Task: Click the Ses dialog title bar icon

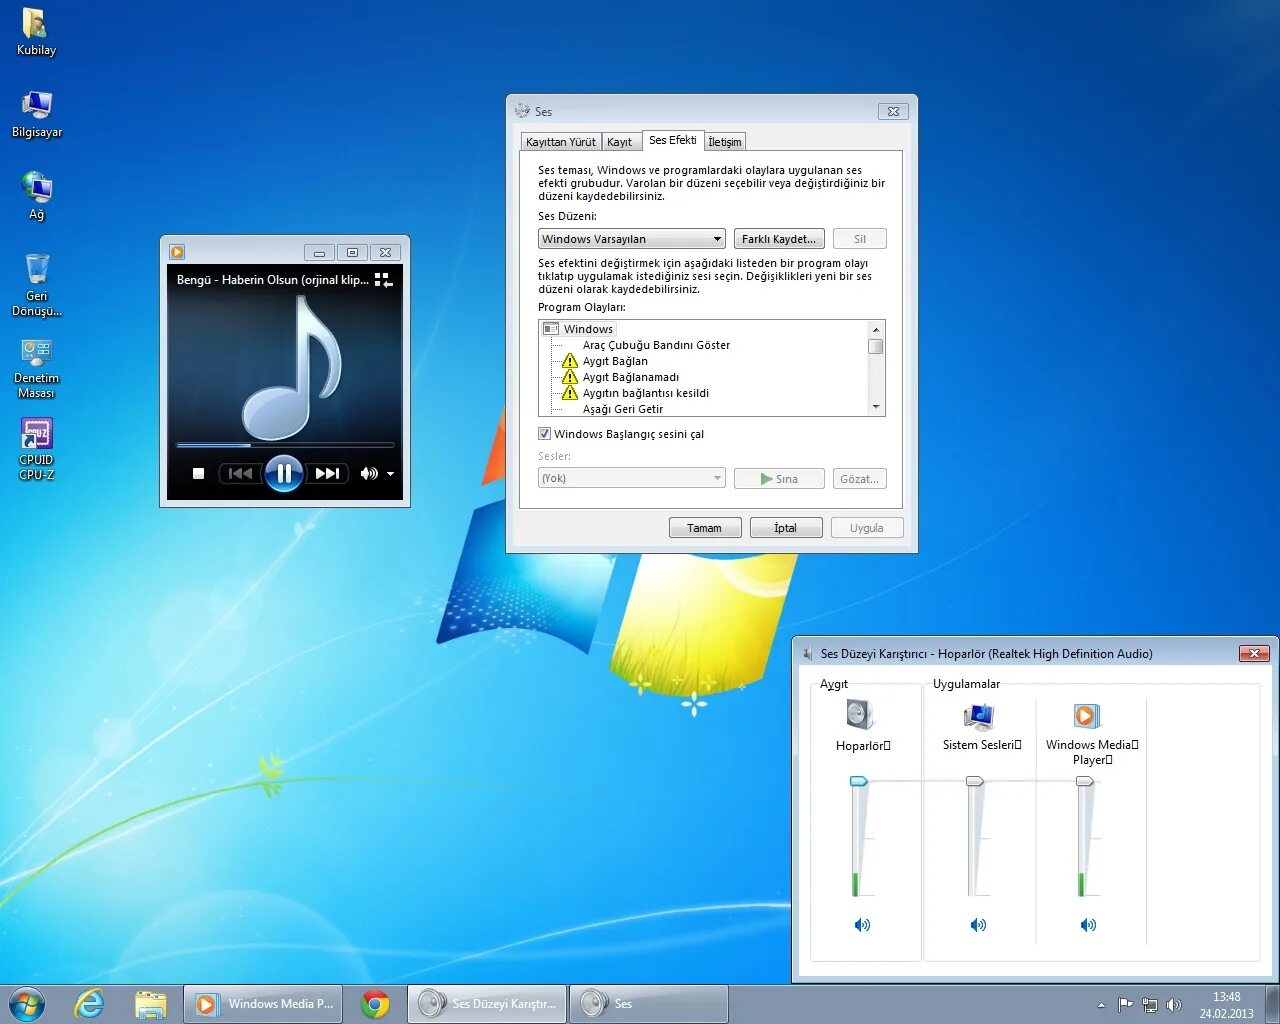Action: (x=522, y=111)
